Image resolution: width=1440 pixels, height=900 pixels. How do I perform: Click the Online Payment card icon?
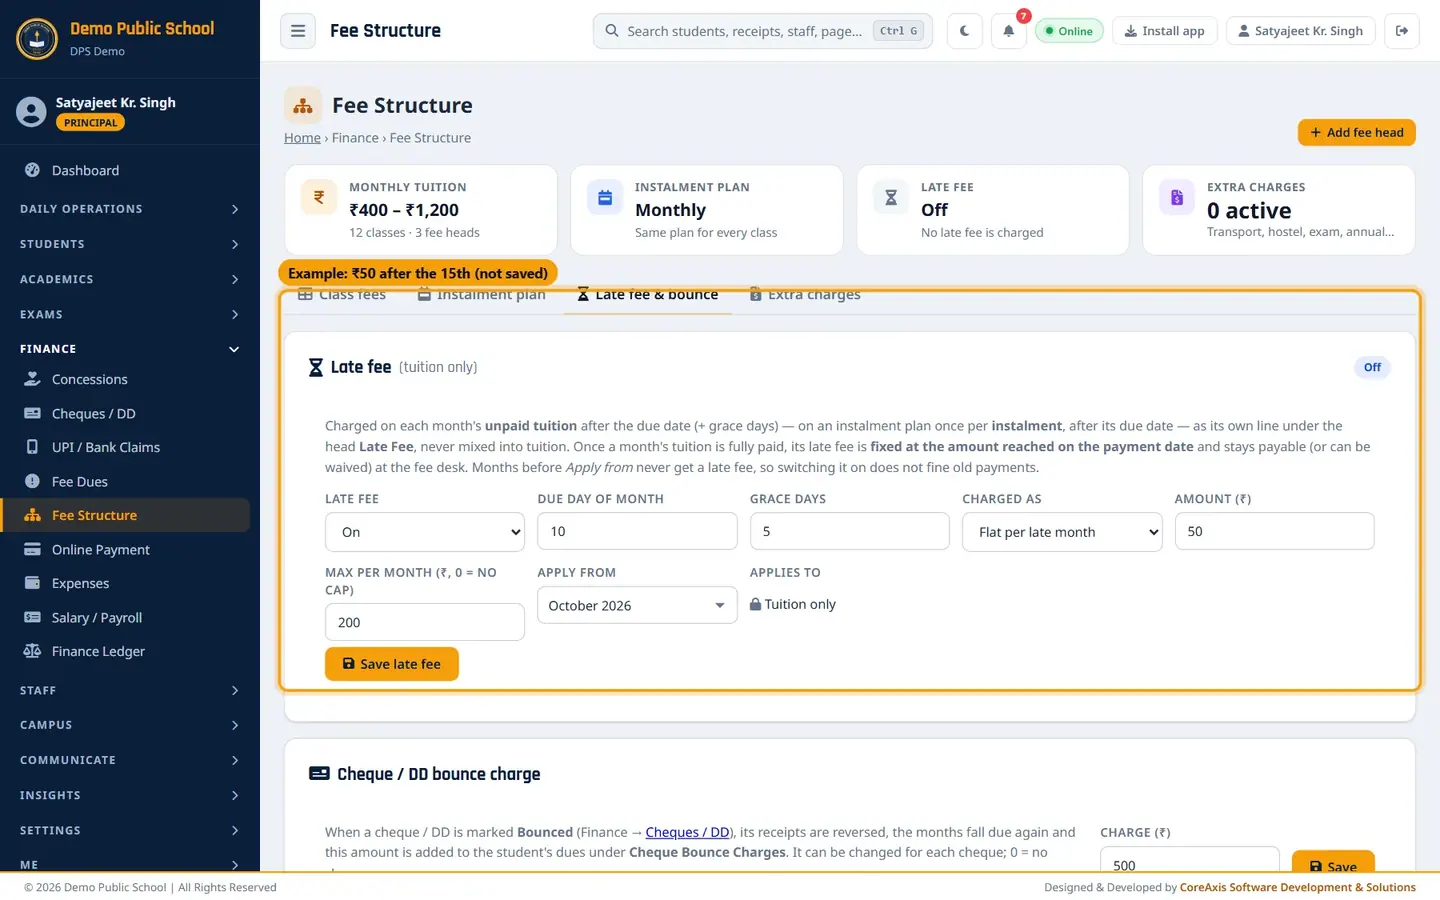[x=32, y=550]
